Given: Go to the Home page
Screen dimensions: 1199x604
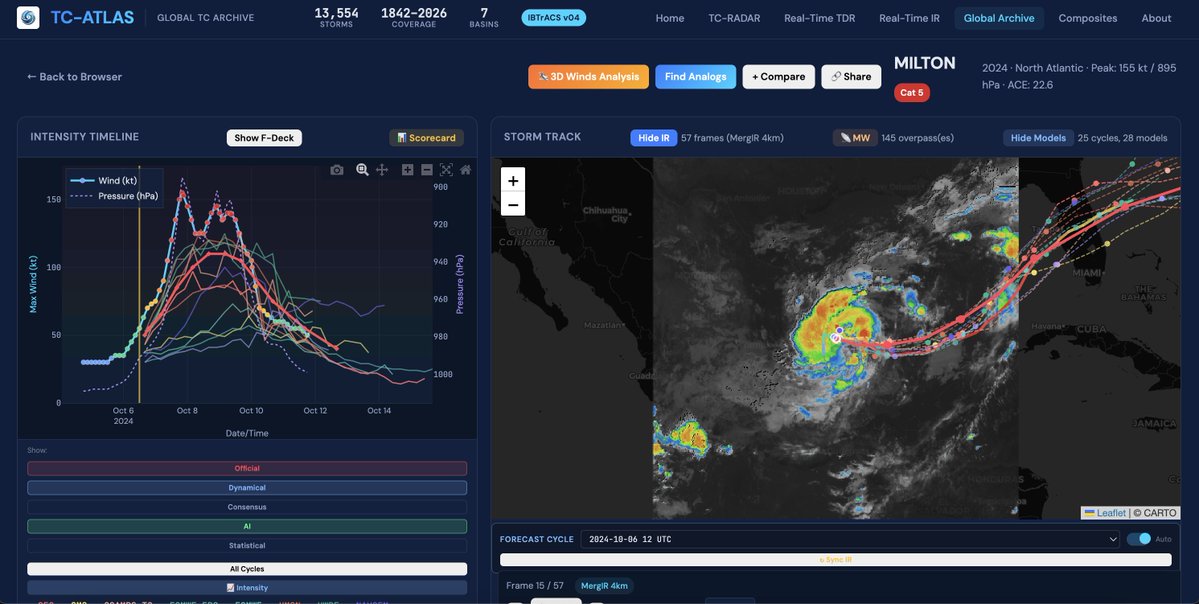Looking at the screenshot, I should click(x=670, y=18).
